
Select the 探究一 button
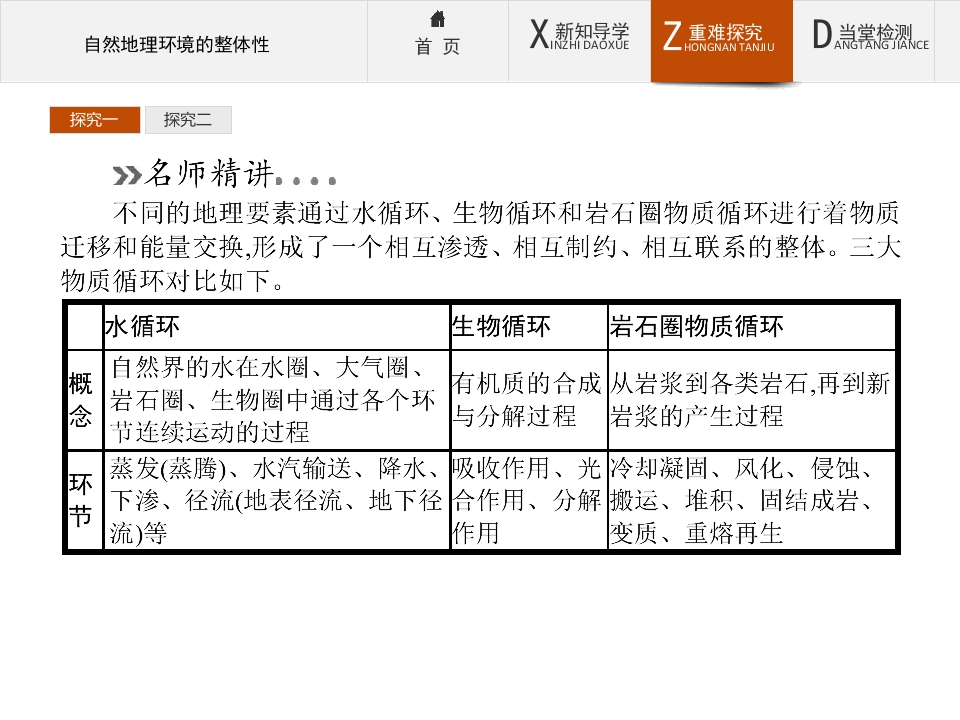pyautogui.click(x=95, y=120)
